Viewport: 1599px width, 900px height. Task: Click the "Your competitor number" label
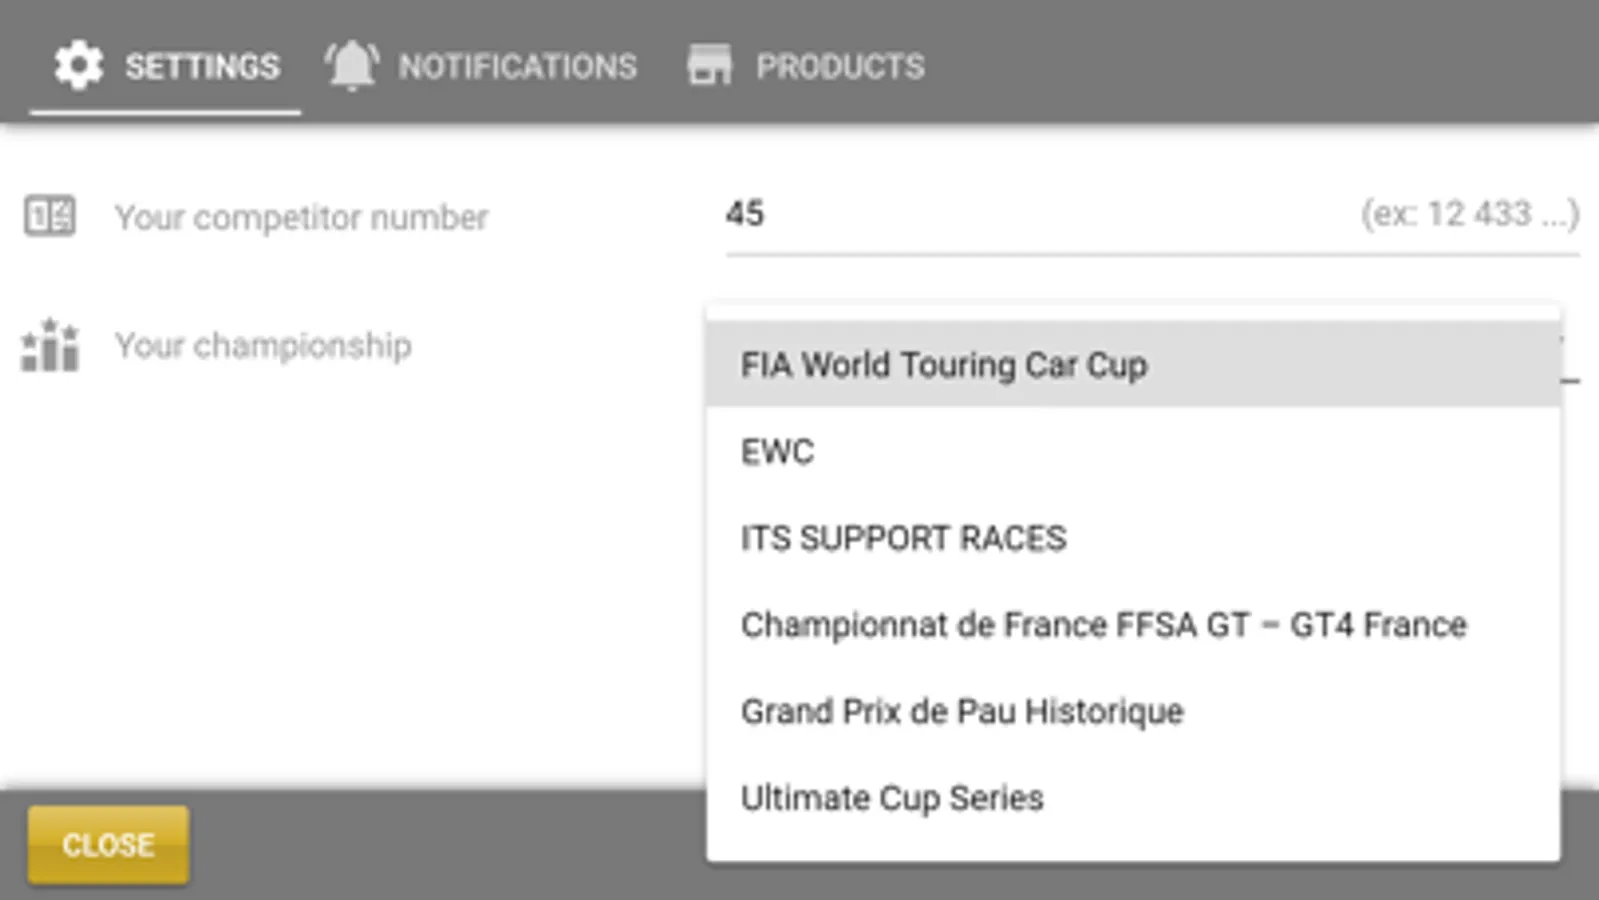(301, 217)
